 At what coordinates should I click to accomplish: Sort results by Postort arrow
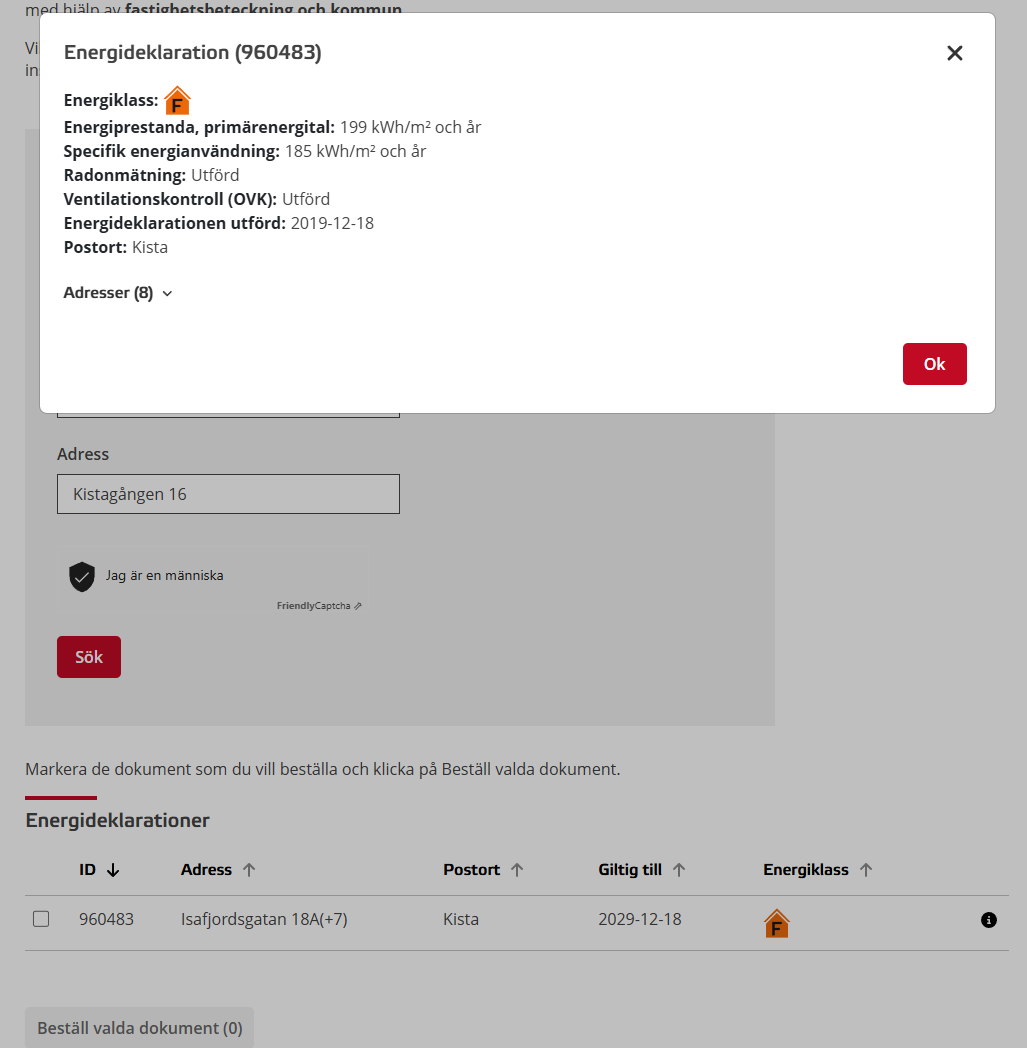point(517,870)
